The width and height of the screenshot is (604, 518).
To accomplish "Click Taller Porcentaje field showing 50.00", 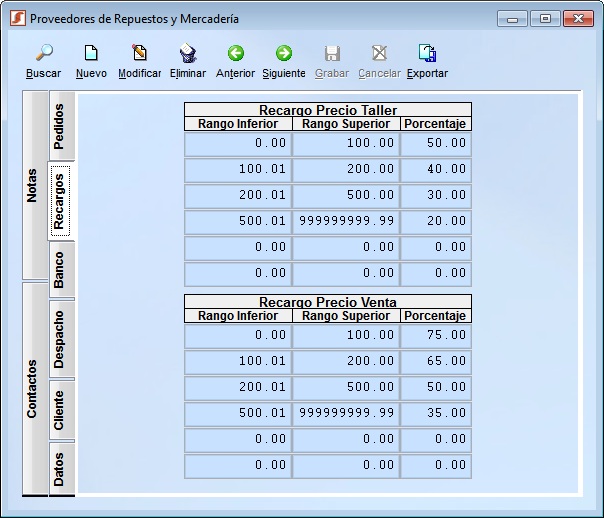I will coord(436,143).
